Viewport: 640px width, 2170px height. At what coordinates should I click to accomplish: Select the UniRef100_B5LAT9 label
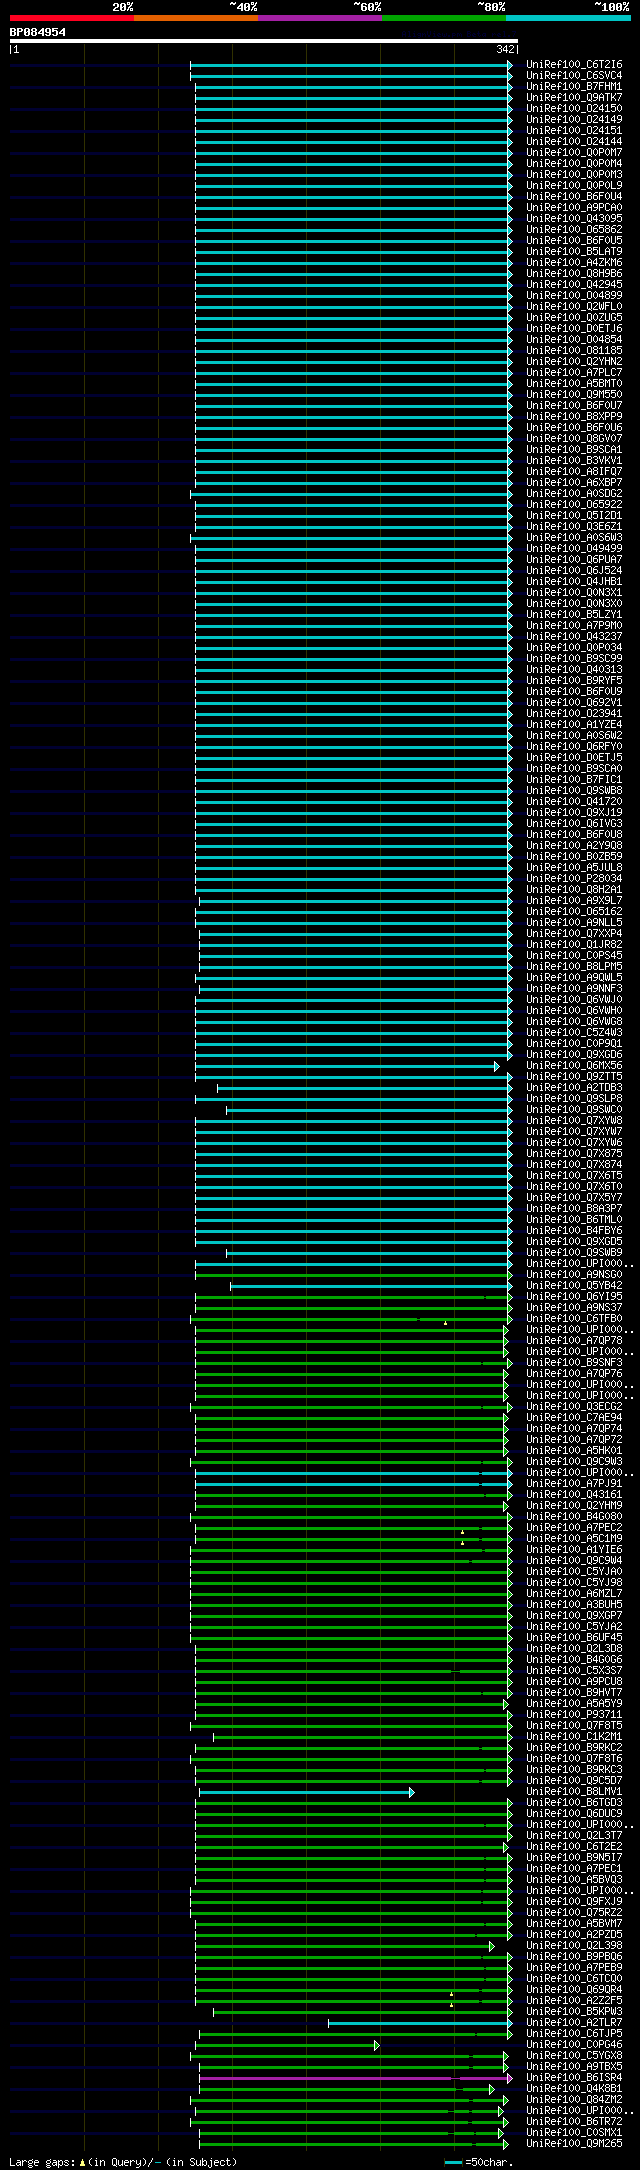(x=574, y=252)
